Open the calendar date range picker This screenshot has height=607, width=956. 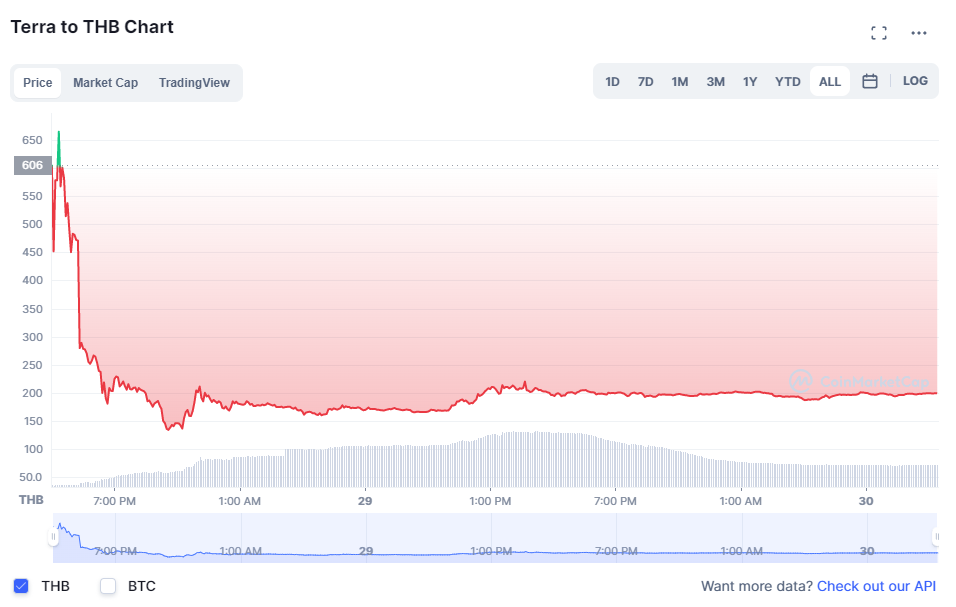(x=869, y=81)
